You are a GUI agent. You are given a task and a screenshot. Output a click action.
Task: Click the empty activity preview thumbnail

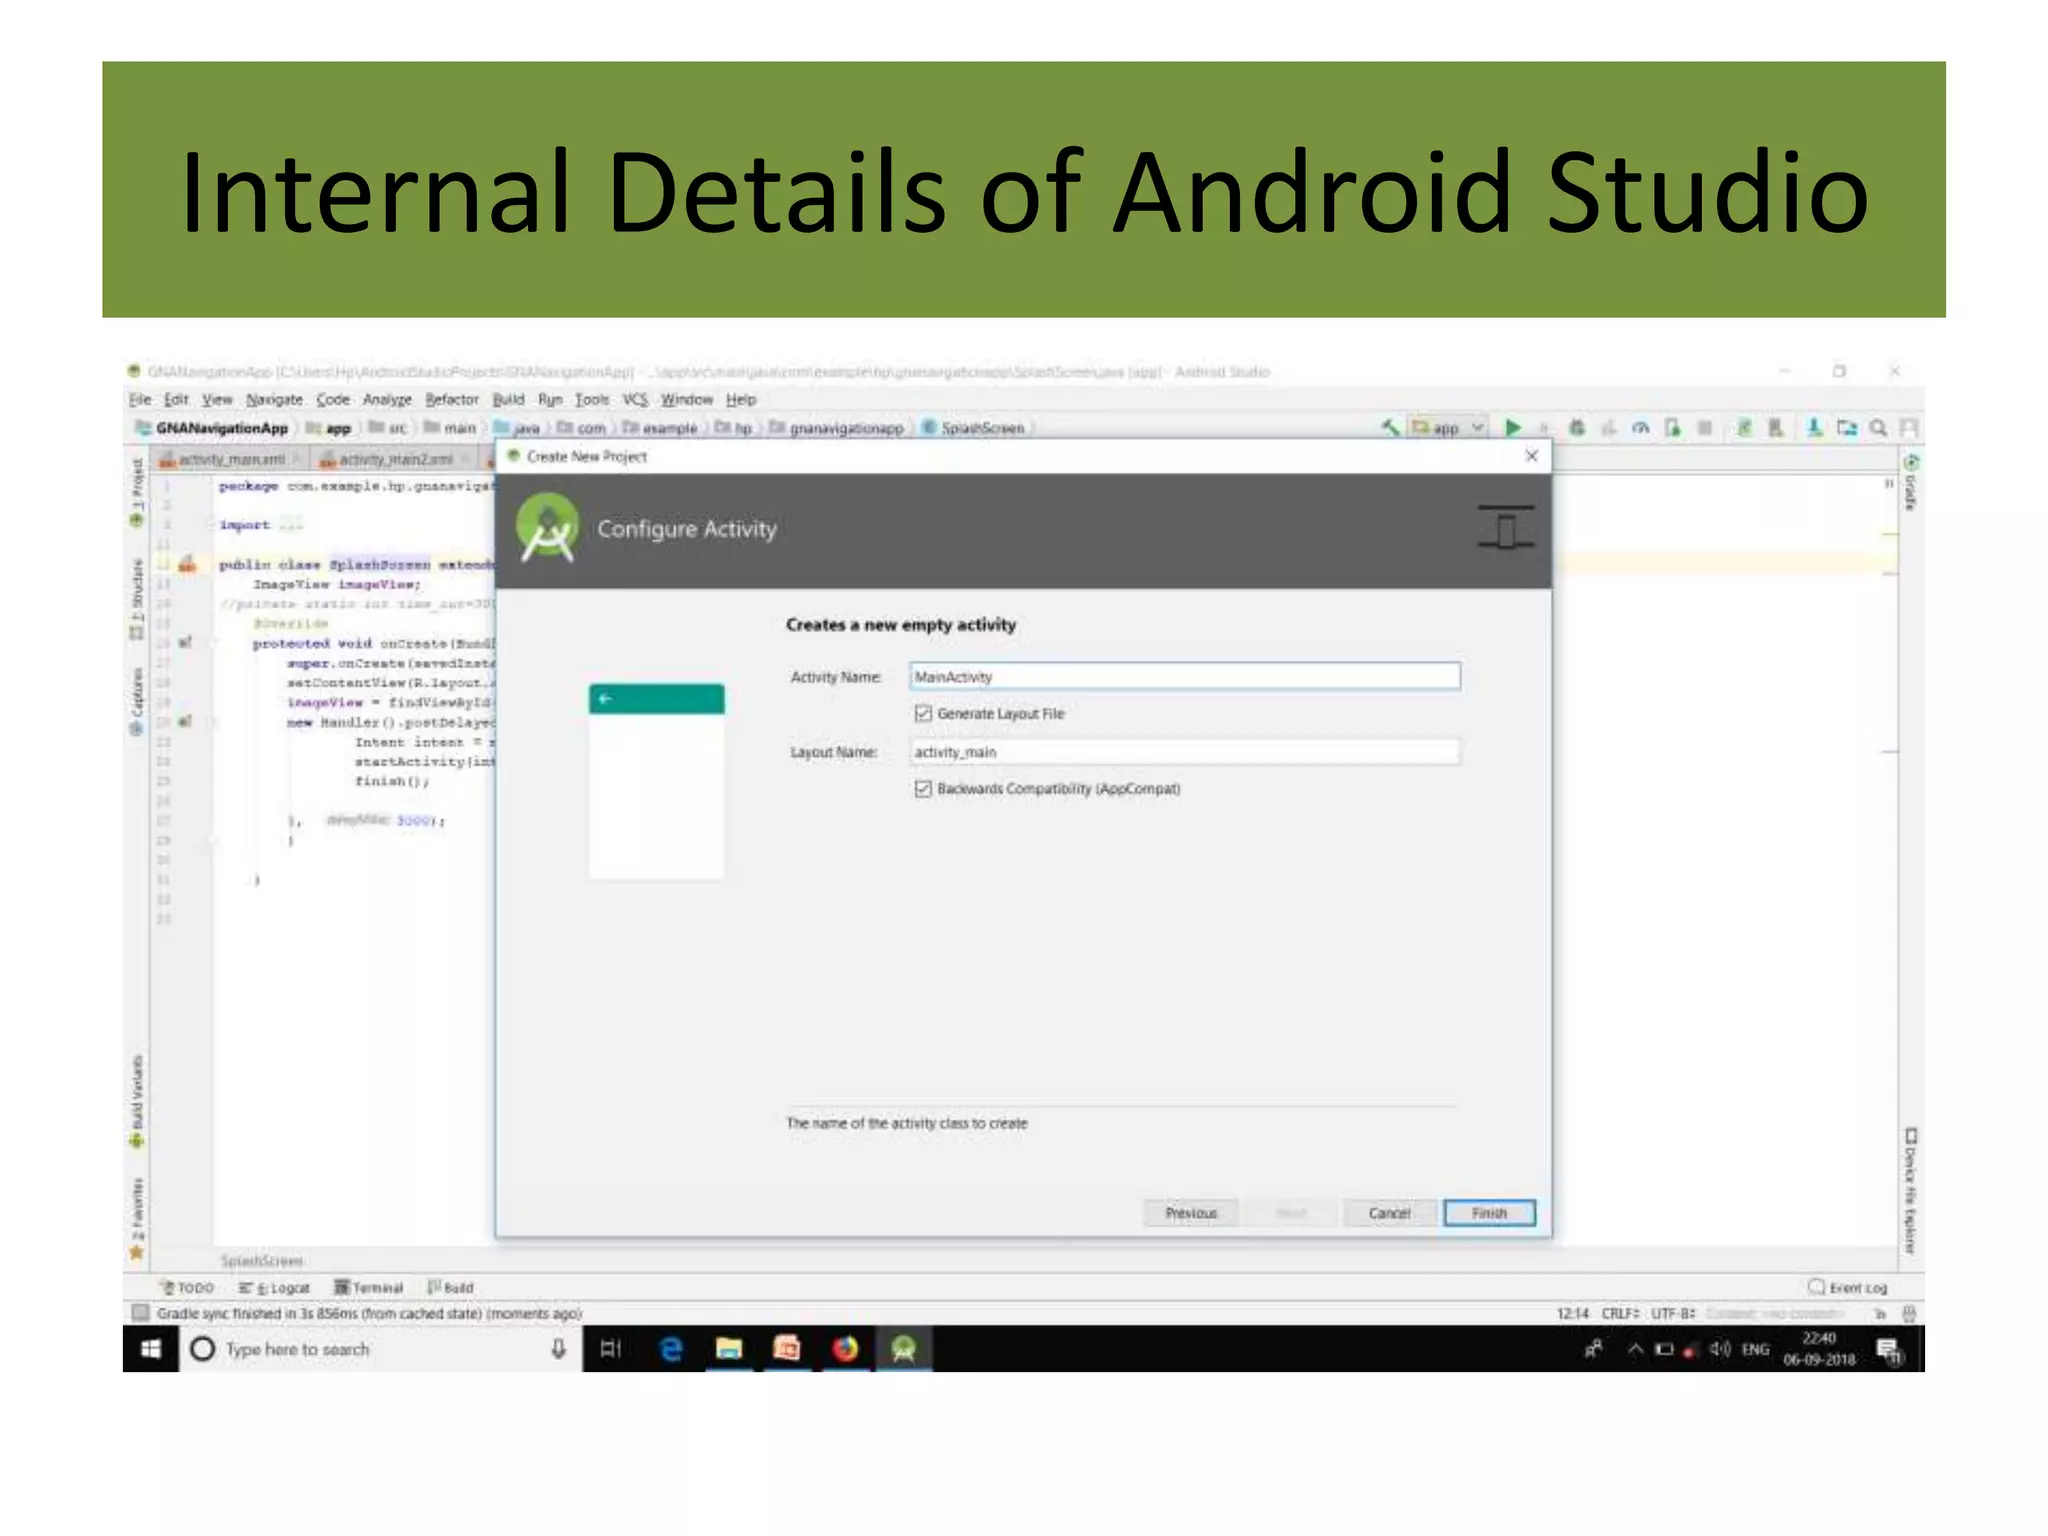click(x=656, y=781)
